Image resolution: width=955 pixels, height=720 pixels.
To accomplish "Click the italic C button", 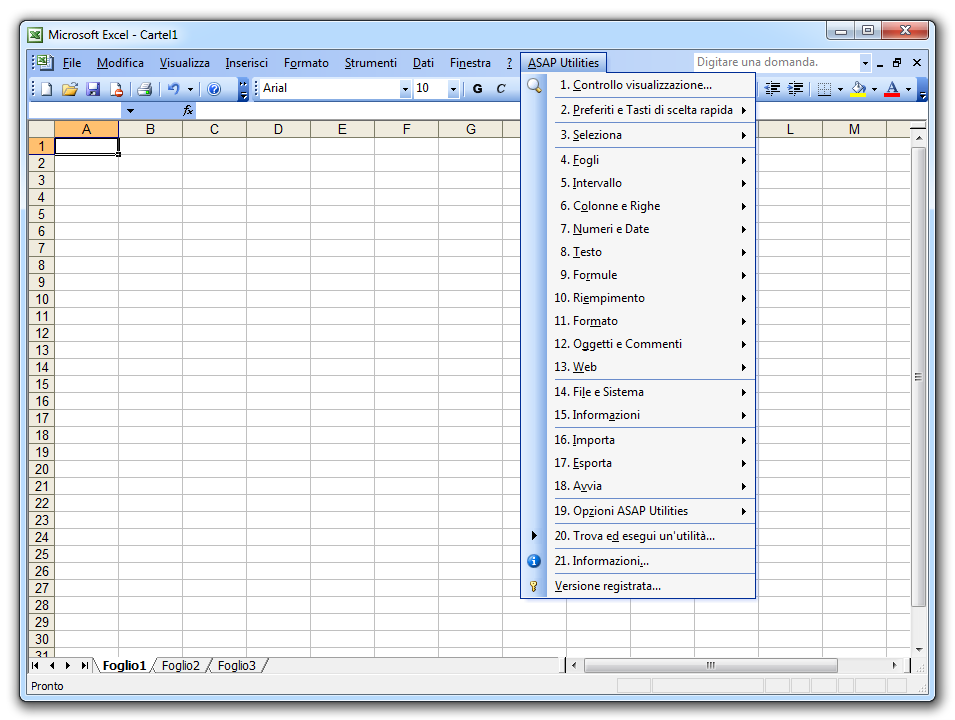I will (x=501, y=89).
